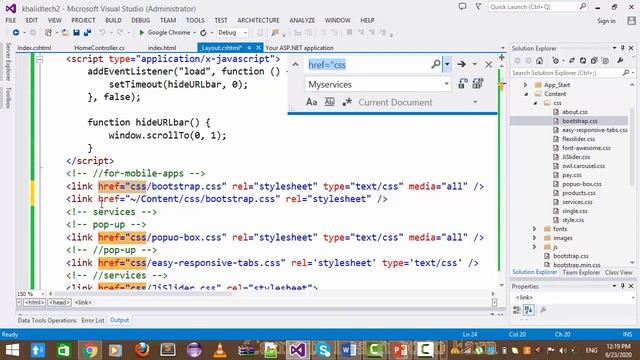Click the Undo arrow in toolbar
The image size is (640, 360).
pyautogui.click(x=102, y=33)
